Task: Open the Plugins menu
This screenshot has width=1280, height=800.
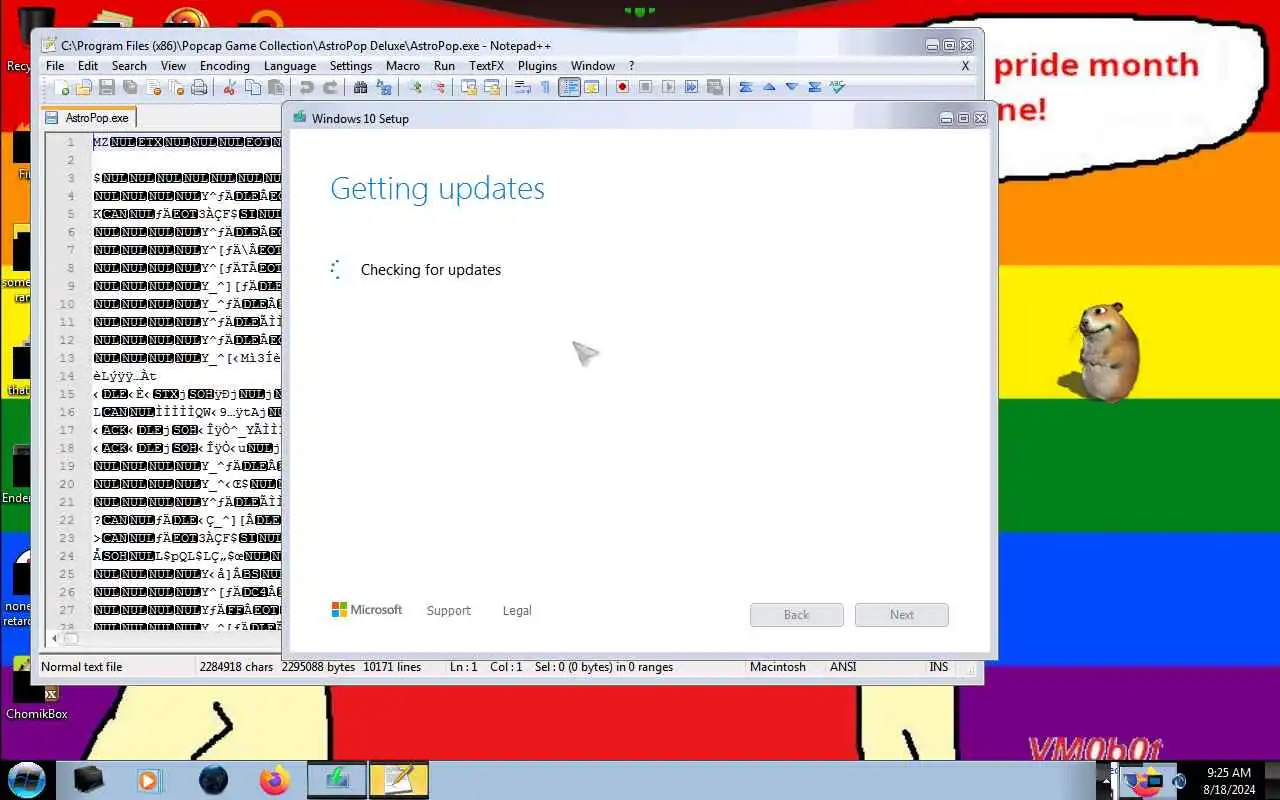Action: (537, 66)
